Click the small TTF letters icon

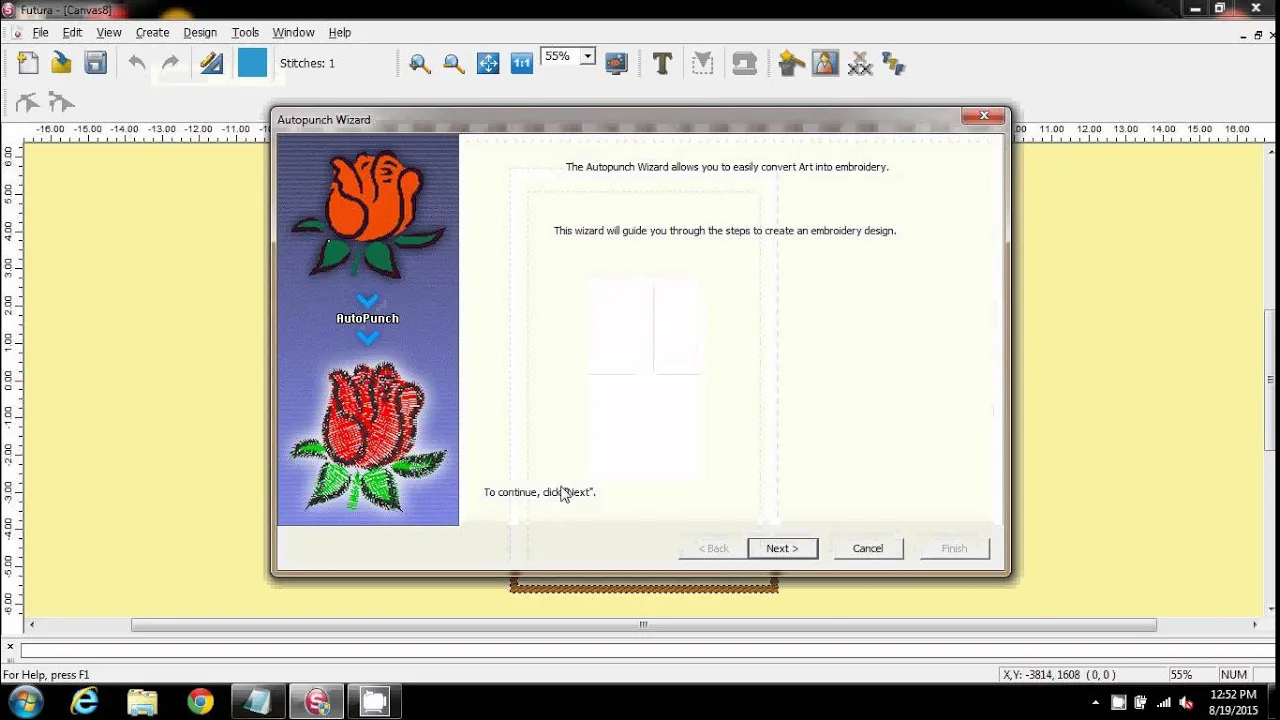tap(893, 64)
